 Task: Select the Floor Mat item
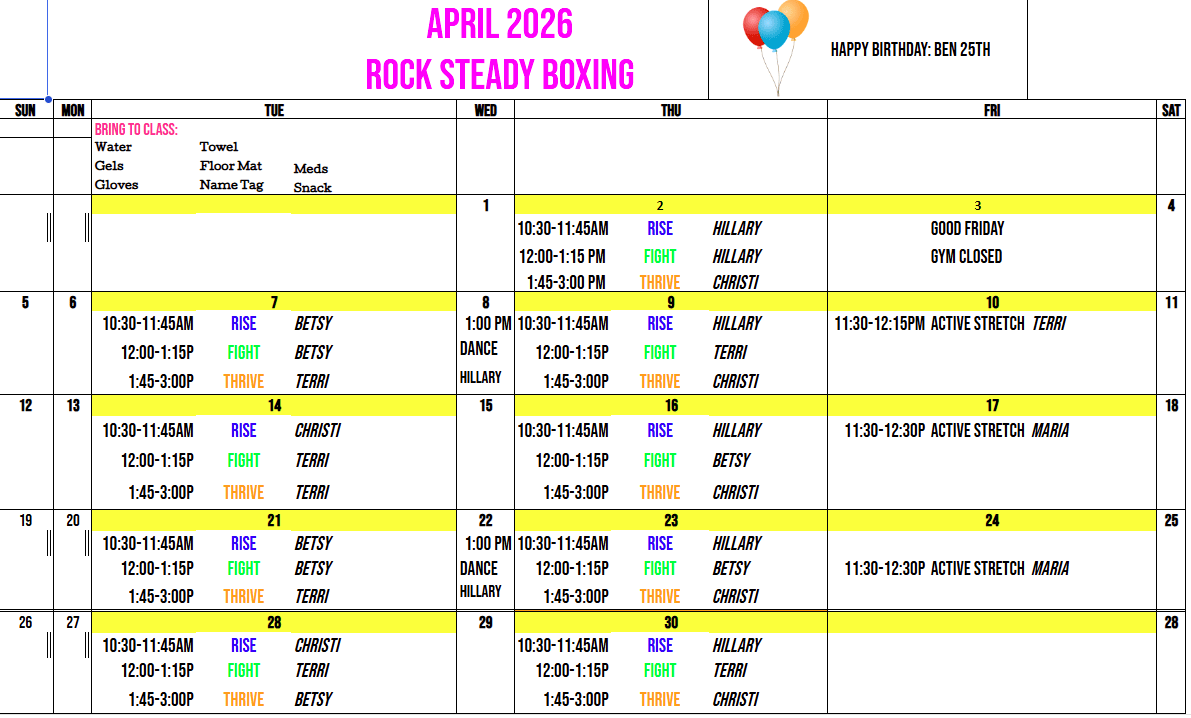tap(231, 166)
